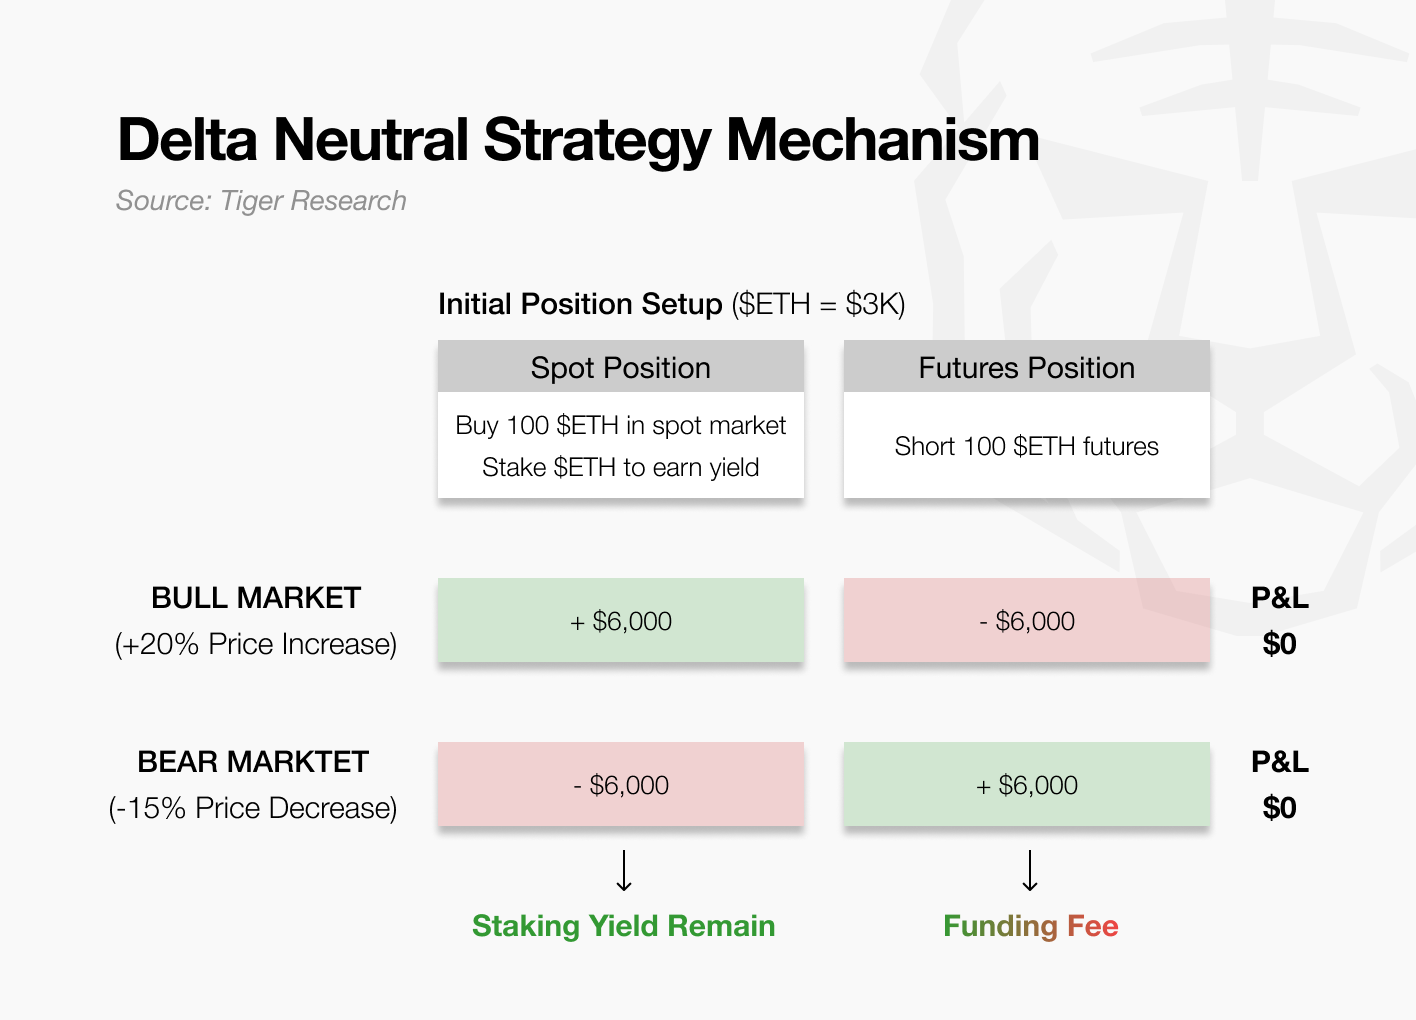Viewport: 1416px width, 1020px height.
Task: Click the Source: Tiger Research caption
Action: click(x=261, y=201)
